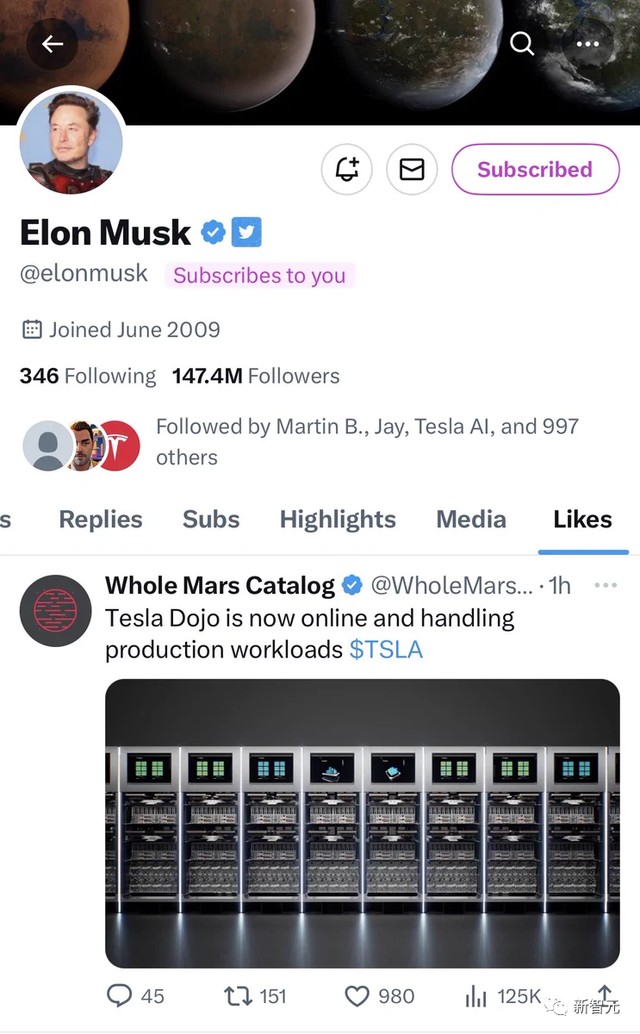View Elon Musk's profile picture
This screenshot has height=1034, width=640.
click(x=72, y=142)
